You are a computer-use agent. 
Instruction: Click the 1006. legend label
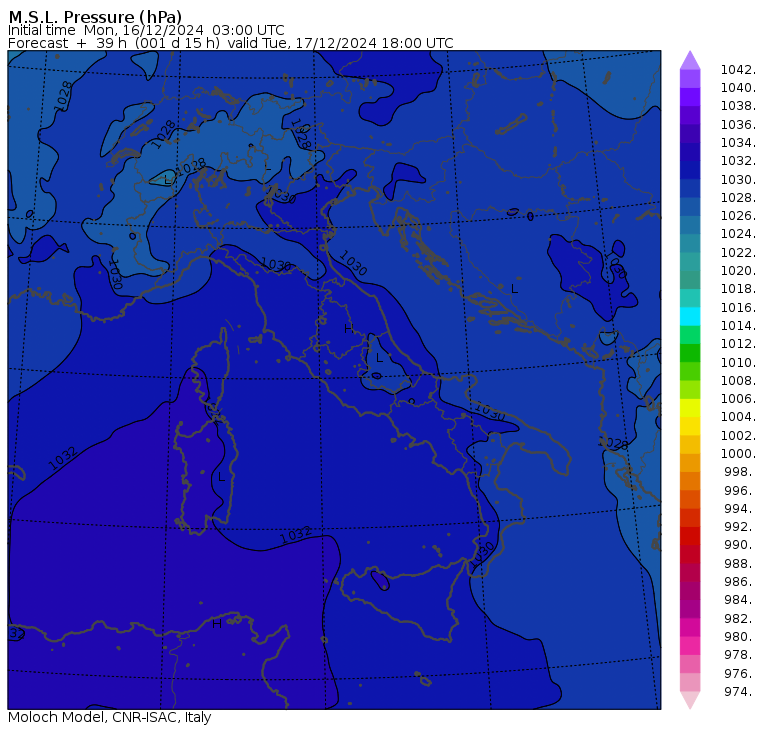738,398
